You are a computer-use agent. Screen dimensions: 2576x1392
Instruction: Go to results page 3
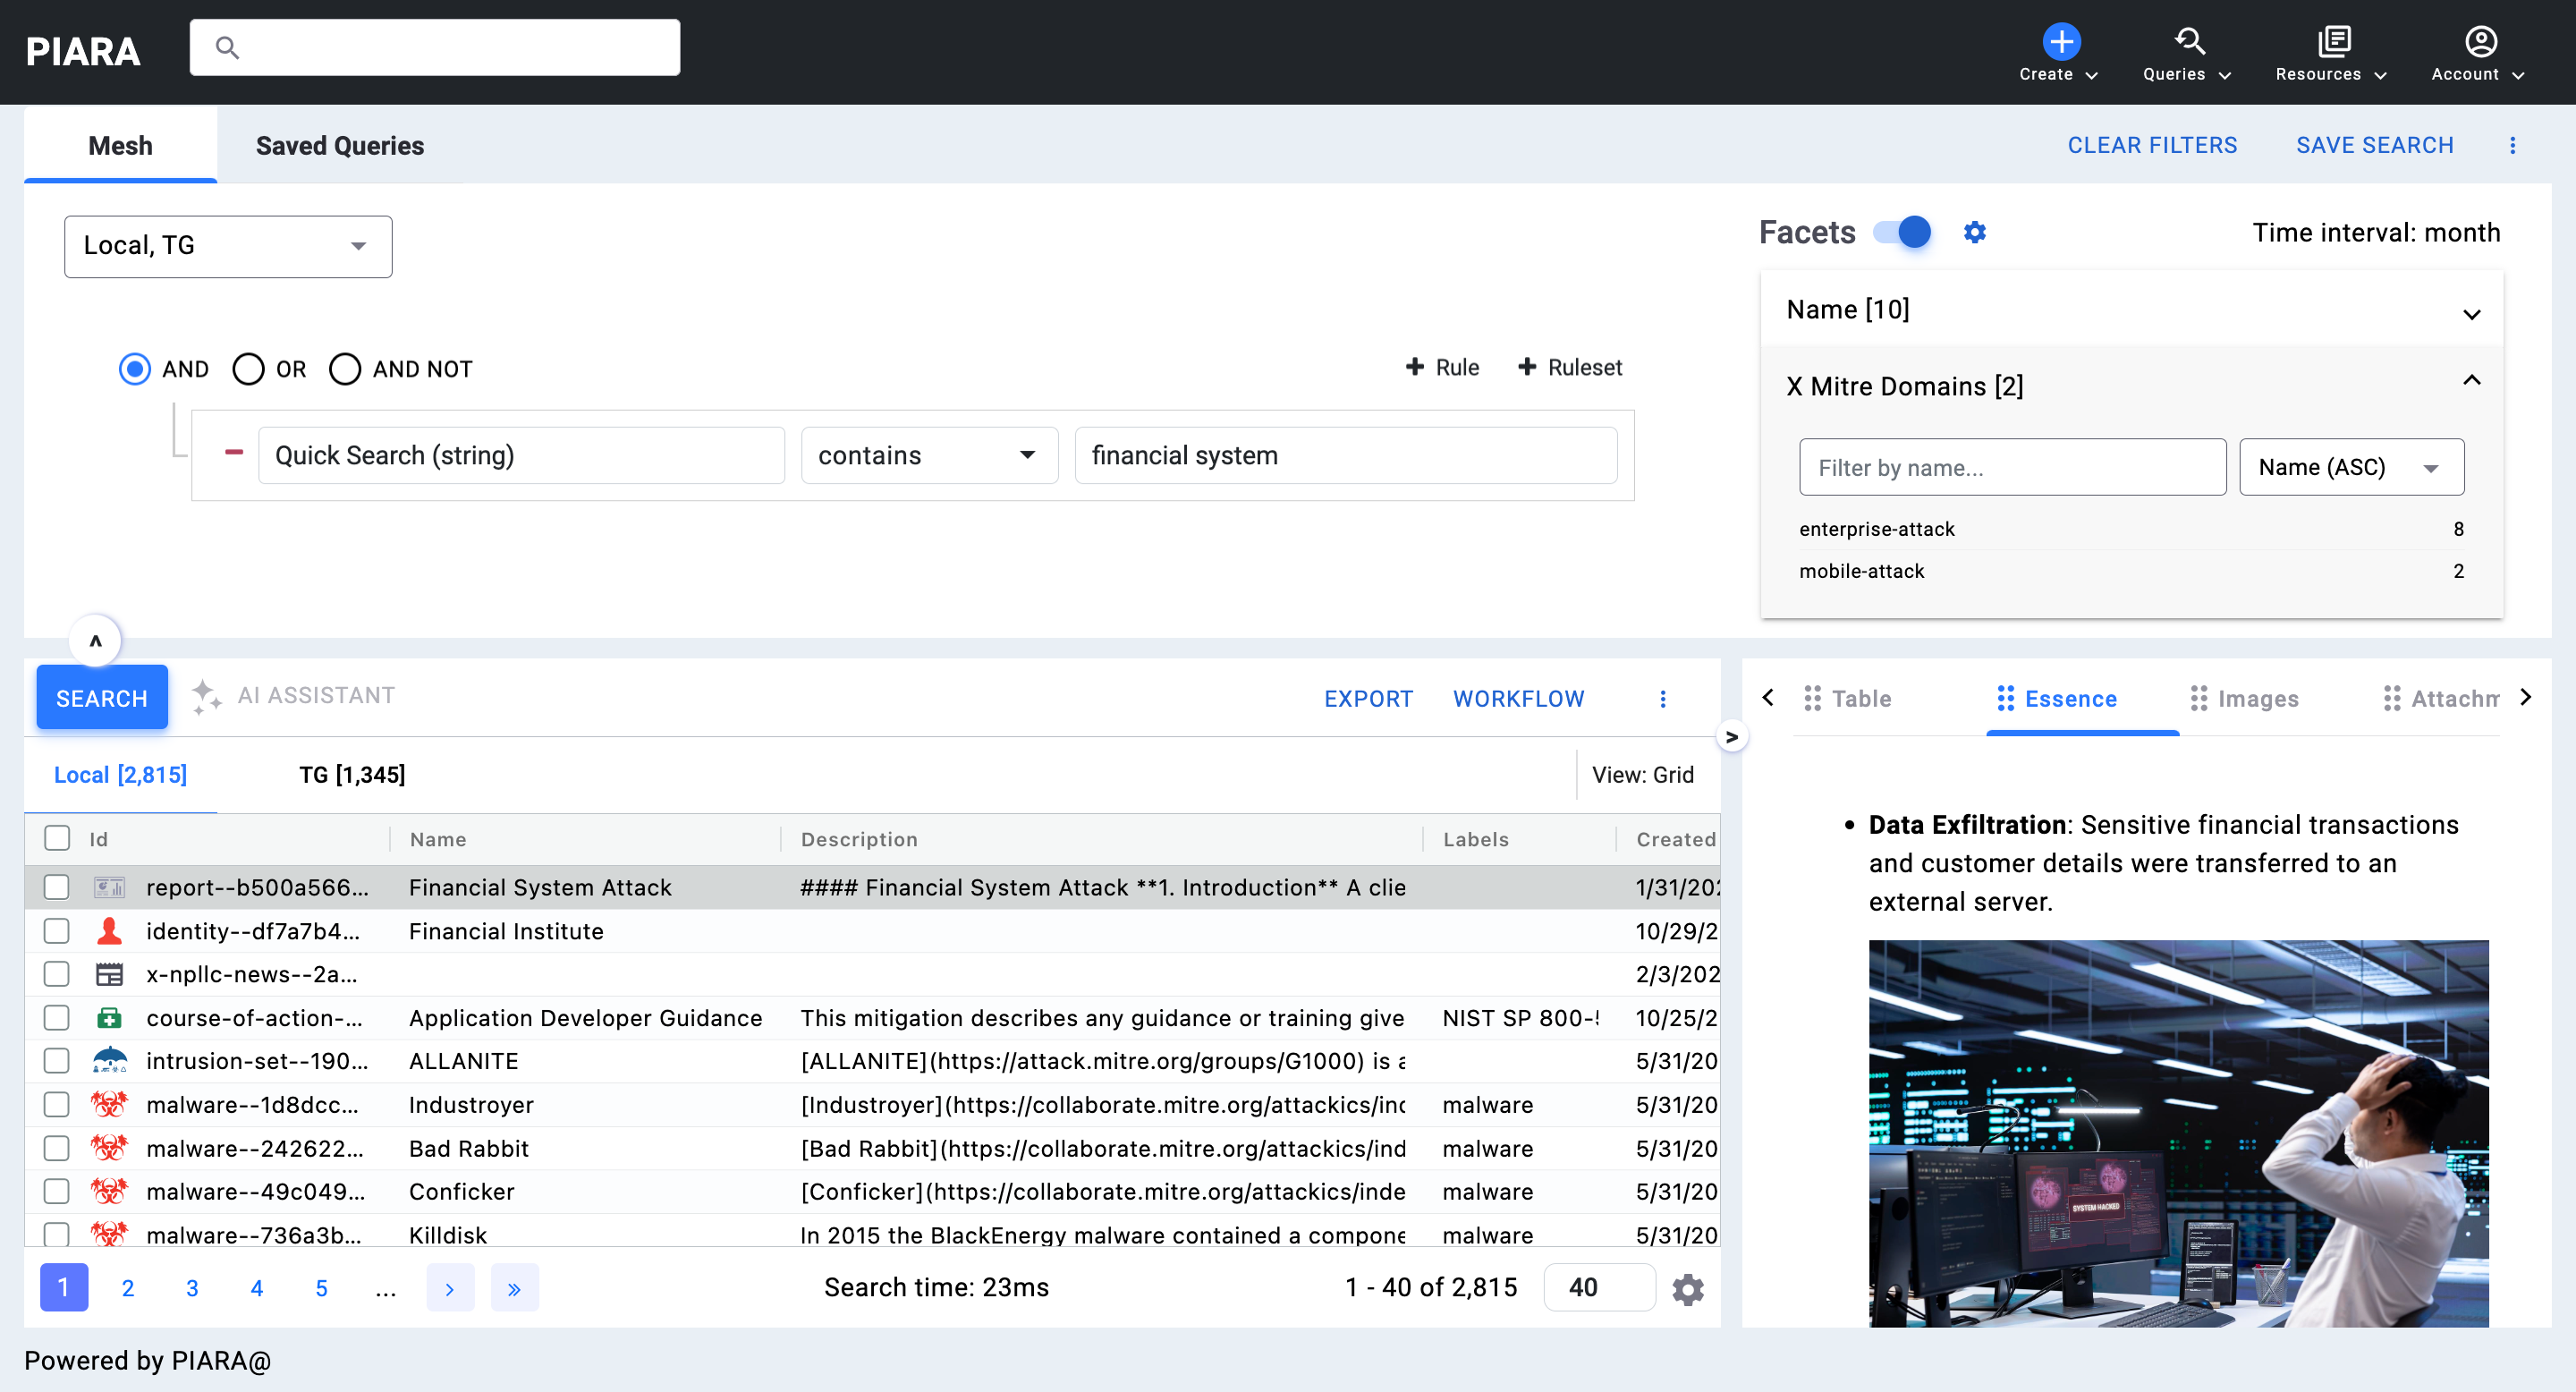[192, 1288]
